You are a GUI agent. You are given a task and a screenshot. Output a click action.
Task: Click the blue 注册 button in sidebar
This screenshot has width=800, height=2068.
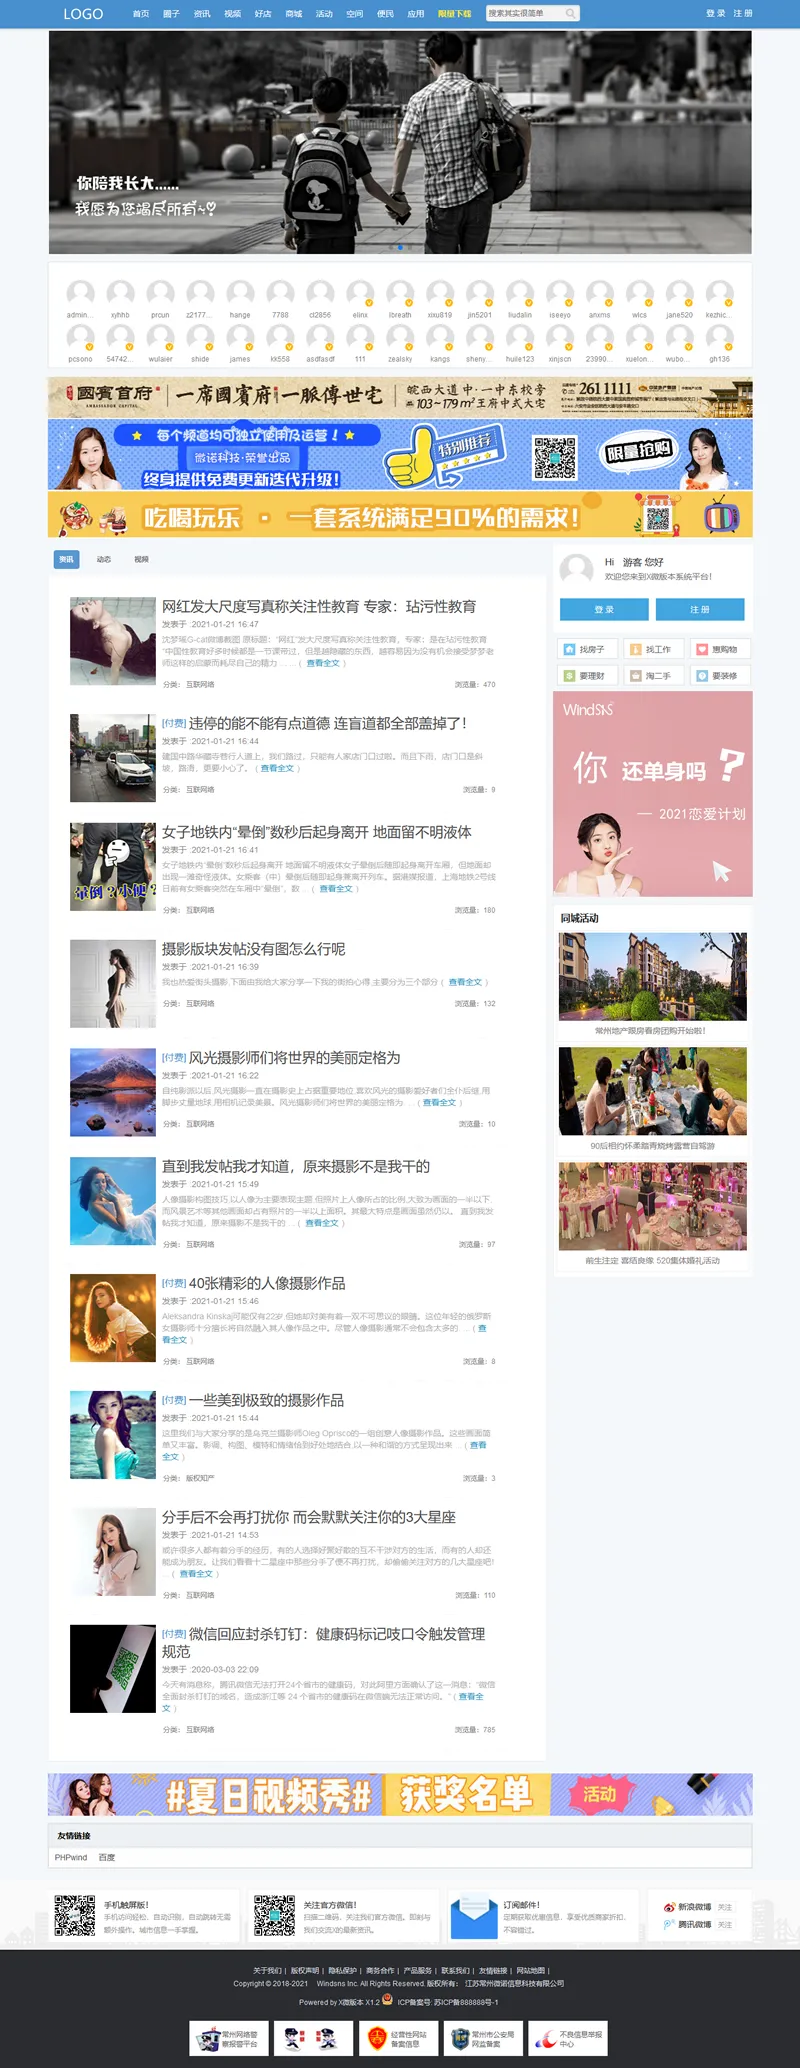point(700,609)
